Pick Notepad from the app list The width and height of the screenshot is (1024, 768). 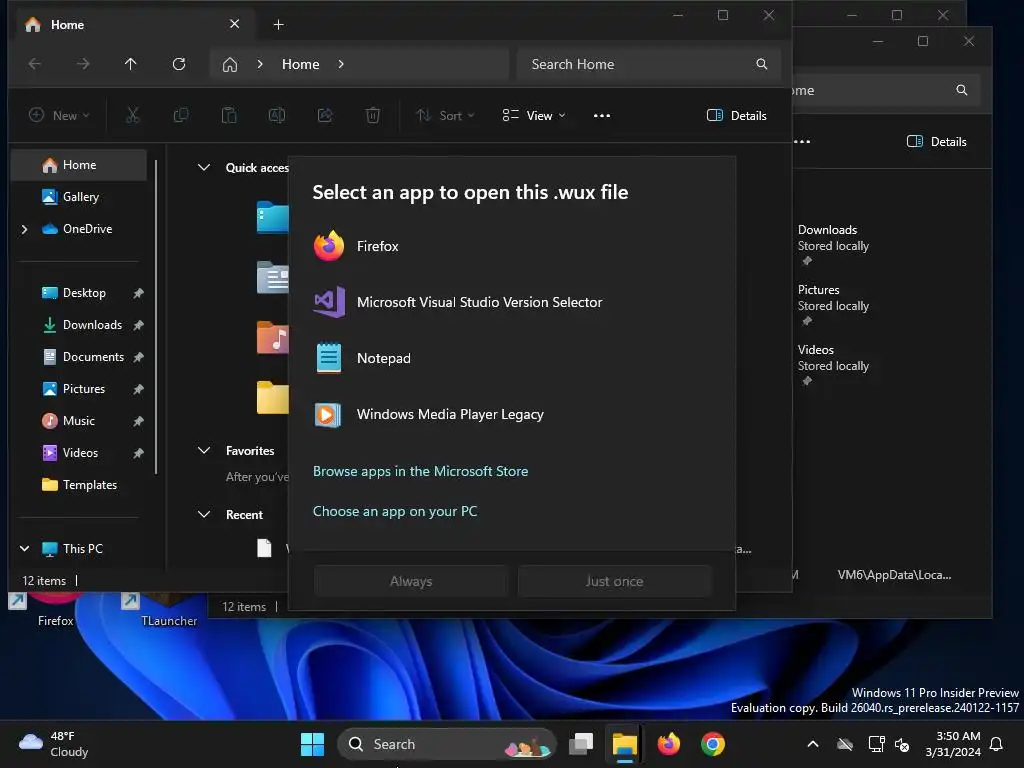511,359
